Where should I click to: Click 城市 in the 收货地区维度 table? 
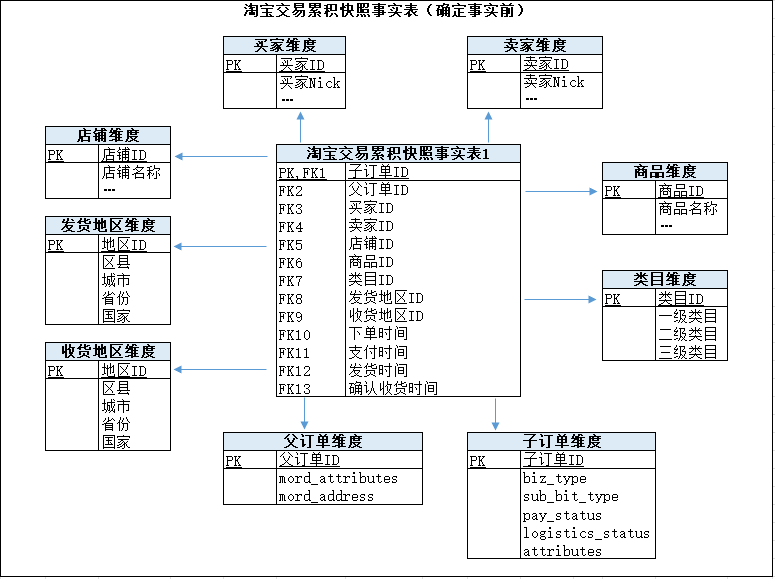[x=116, y=406]
